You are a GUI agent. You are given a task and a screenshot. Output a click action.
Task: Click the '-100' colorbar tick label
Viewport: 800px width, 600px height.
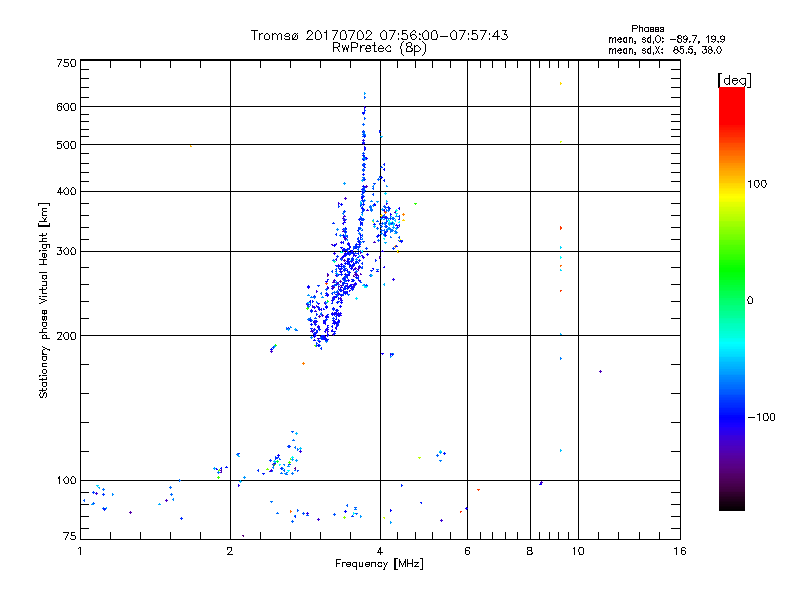click(761, 417)
